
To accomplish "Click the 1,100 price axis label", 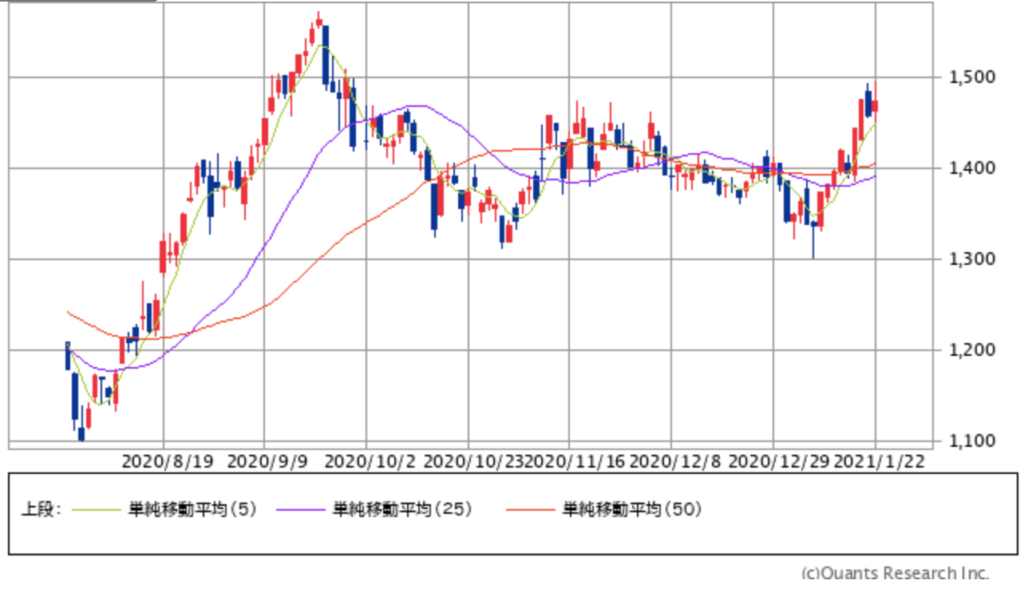I will pyautogui.click(x=972, y=441).
